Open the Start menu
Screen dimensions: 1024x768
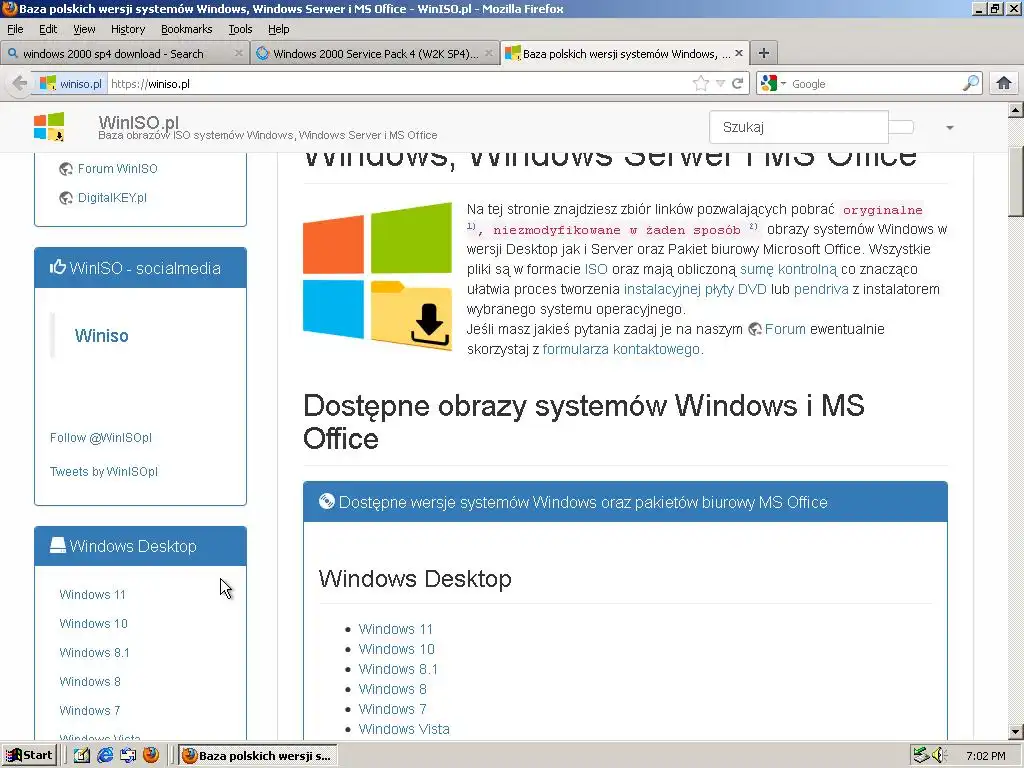pos(29,756)
